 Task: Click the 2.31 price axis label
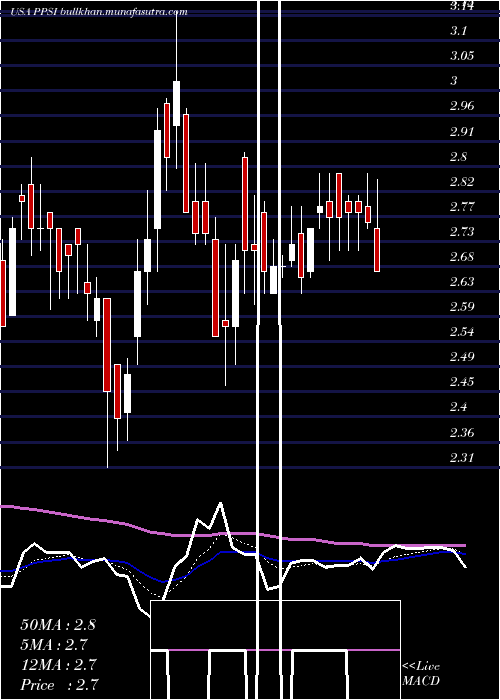coord(462,458)
